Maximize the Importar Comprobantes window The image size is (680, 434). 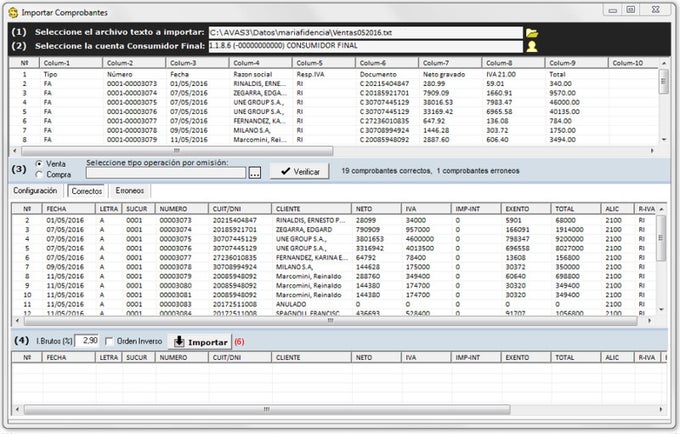click(631, 10)
